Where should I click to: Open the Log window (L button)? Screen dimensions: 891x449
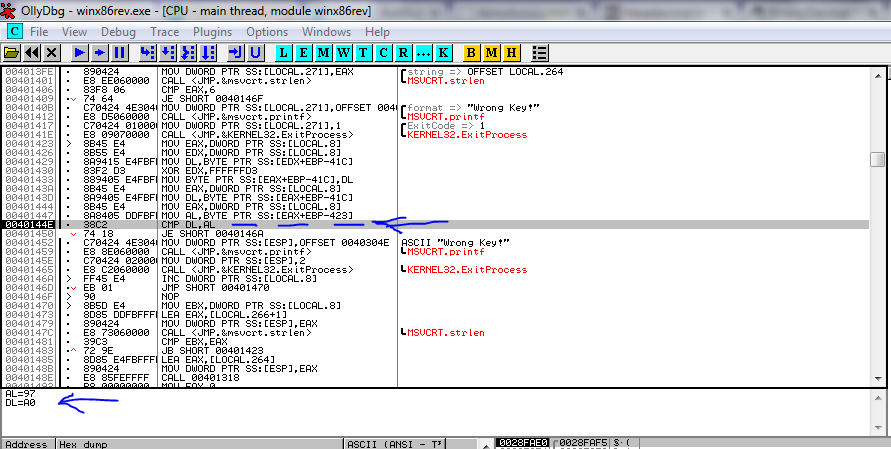point(284,53)
